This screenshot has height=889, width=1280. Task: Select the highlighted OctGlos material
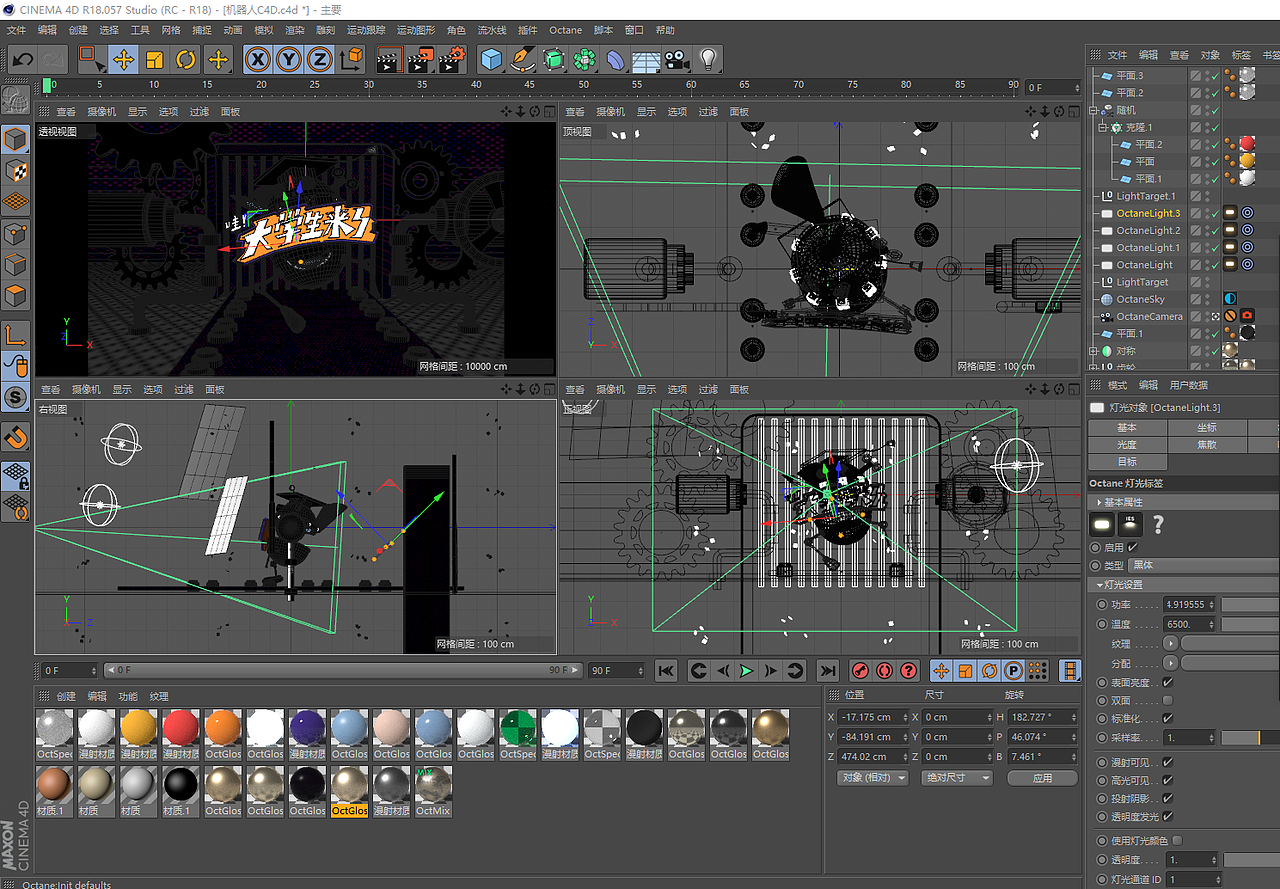point(349,790)
